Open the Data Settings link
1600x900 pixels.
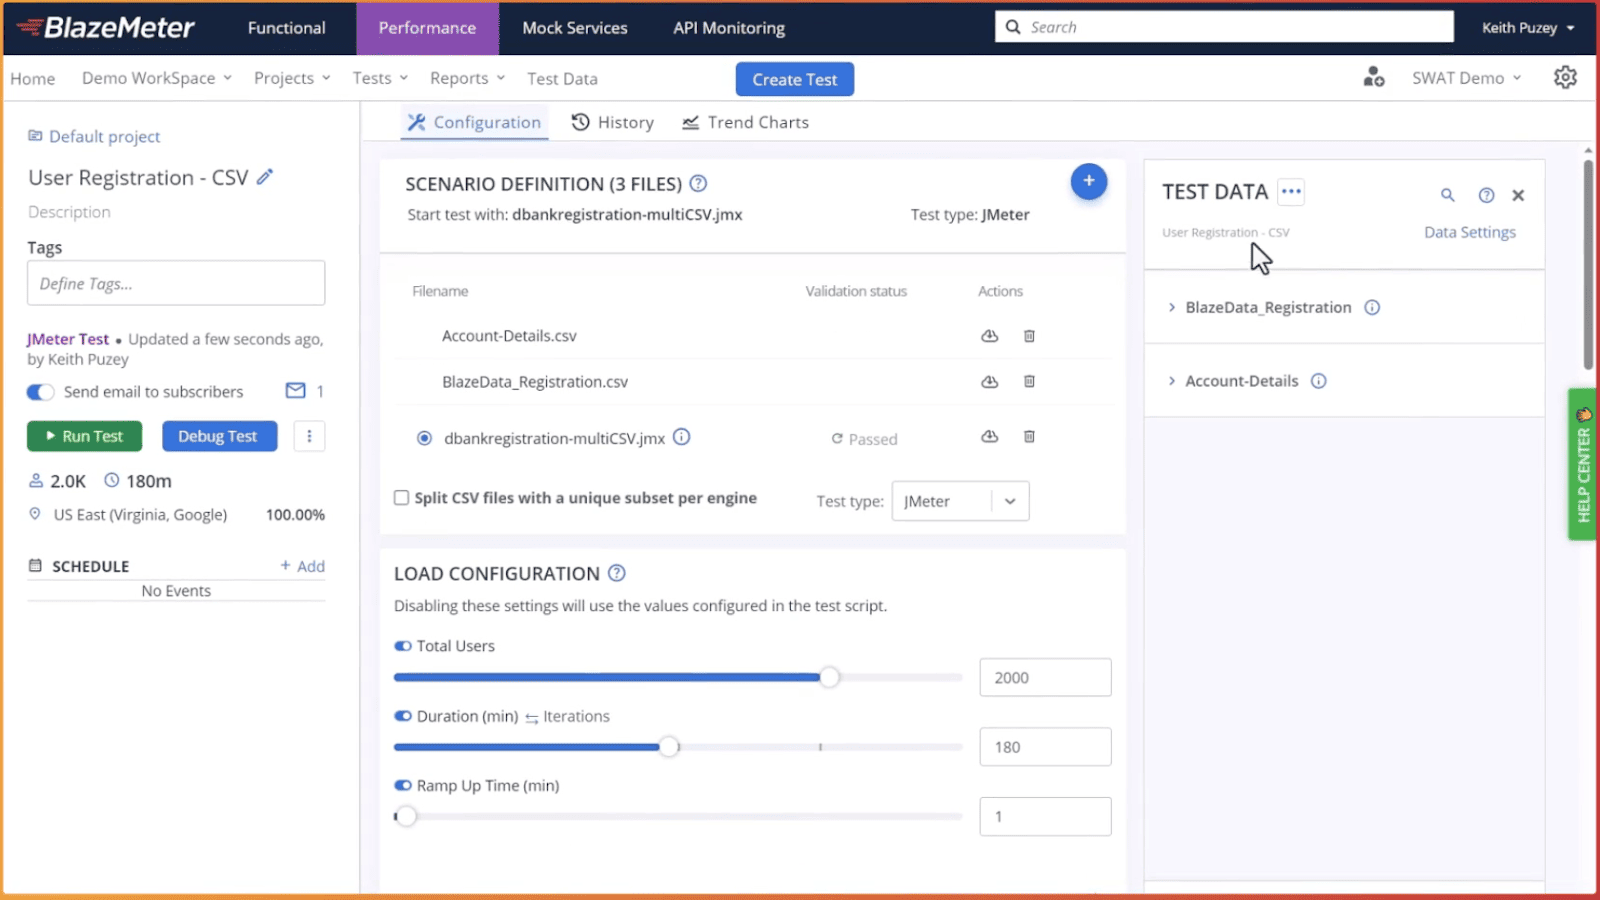(x=1470, y=232)
